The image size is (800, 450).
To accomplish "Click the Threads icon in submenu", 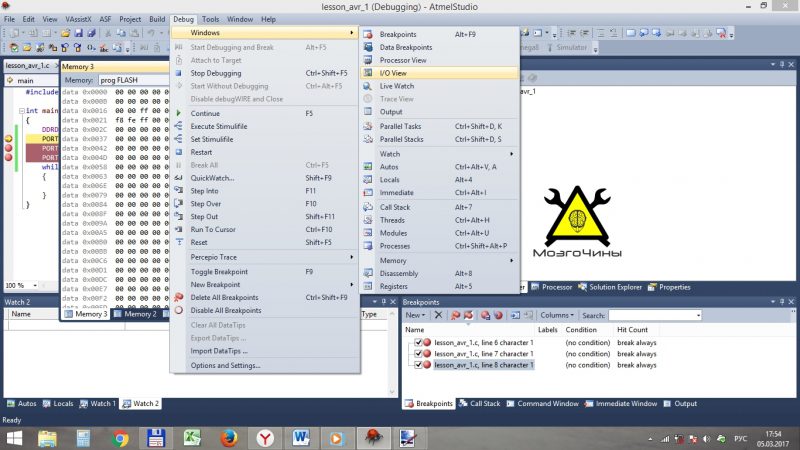I will point(368,220).
